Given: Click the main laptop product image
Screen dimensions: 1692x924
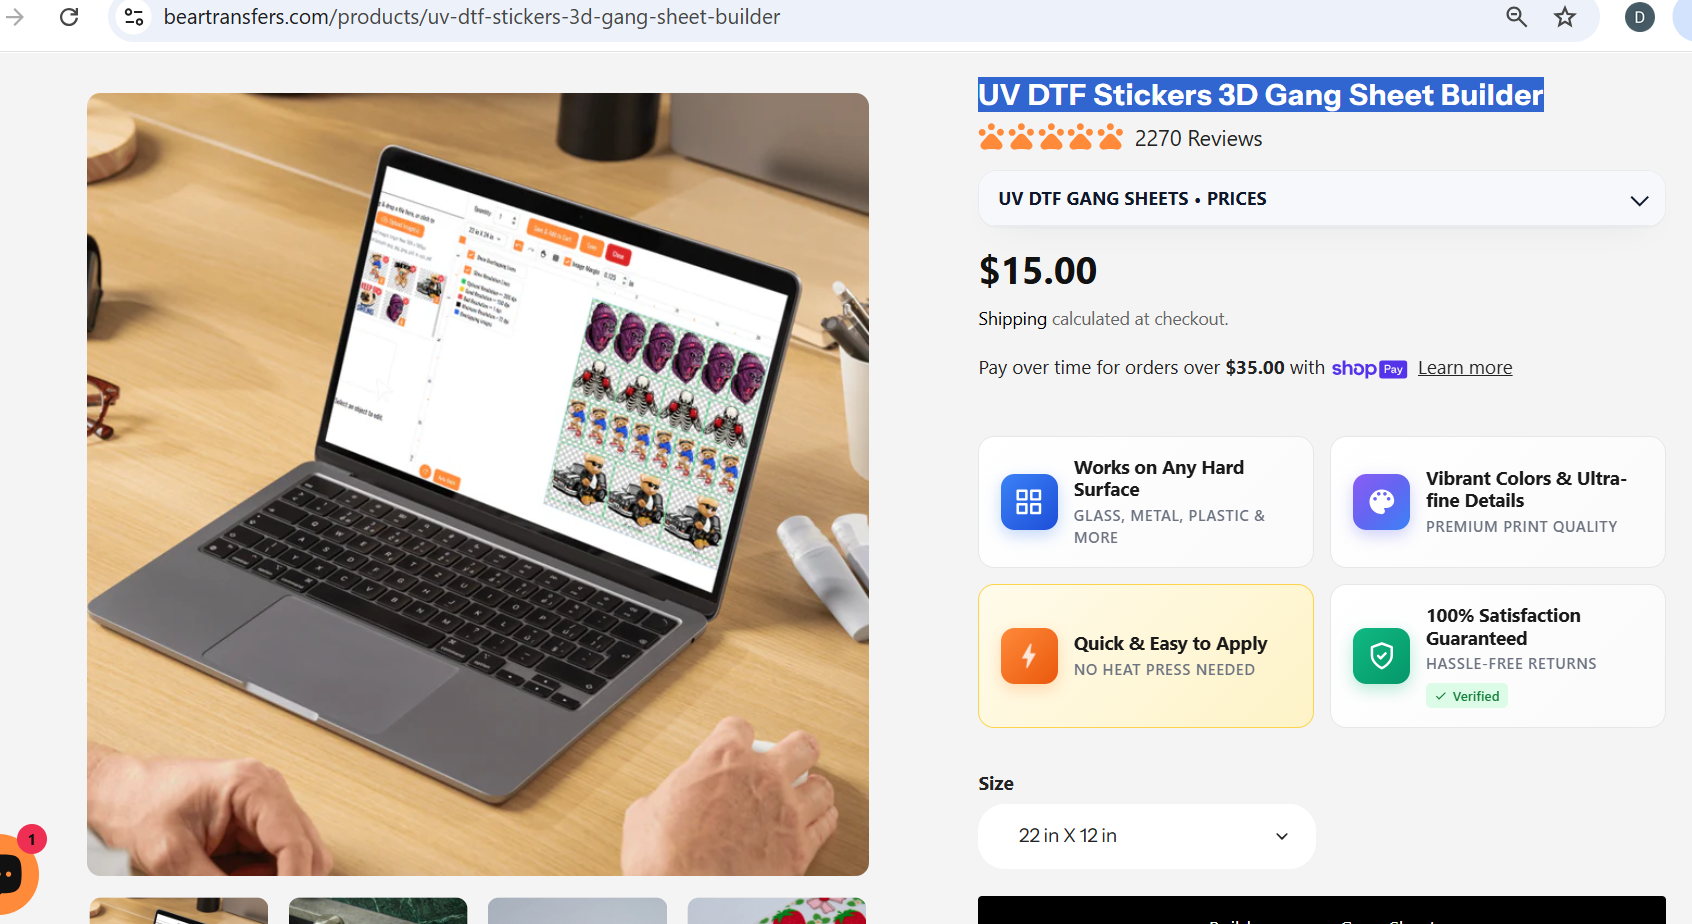Looking at the screenshot, I should click(x=478, y=484).
